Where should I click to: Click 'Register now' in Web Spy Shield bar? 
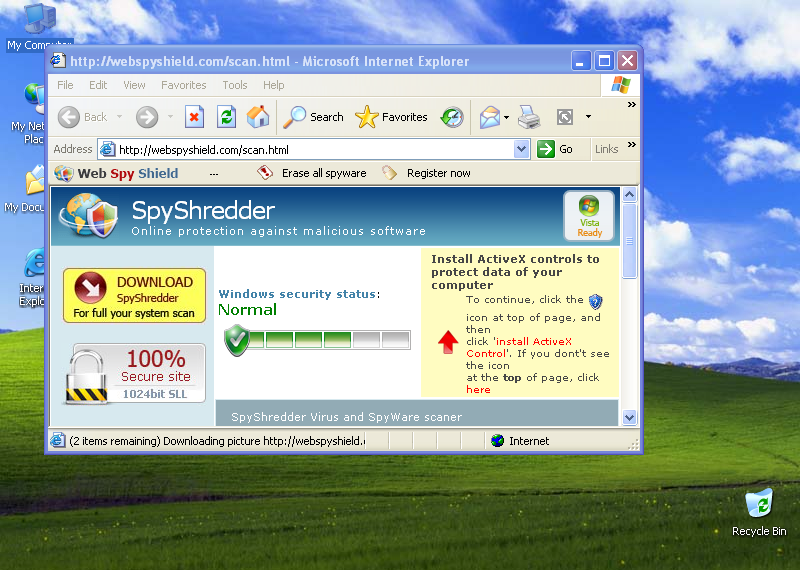[x=439, y=173]
